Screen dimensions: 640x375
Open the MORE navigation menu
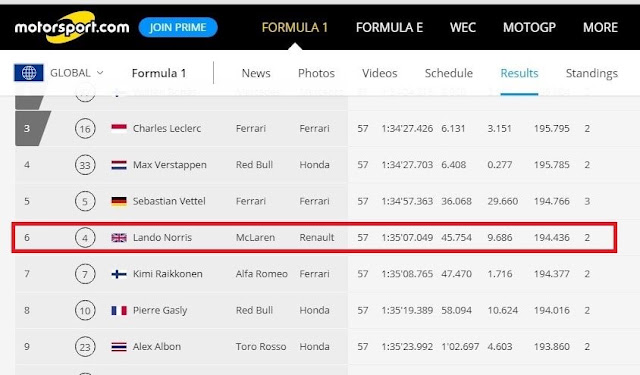600,27
